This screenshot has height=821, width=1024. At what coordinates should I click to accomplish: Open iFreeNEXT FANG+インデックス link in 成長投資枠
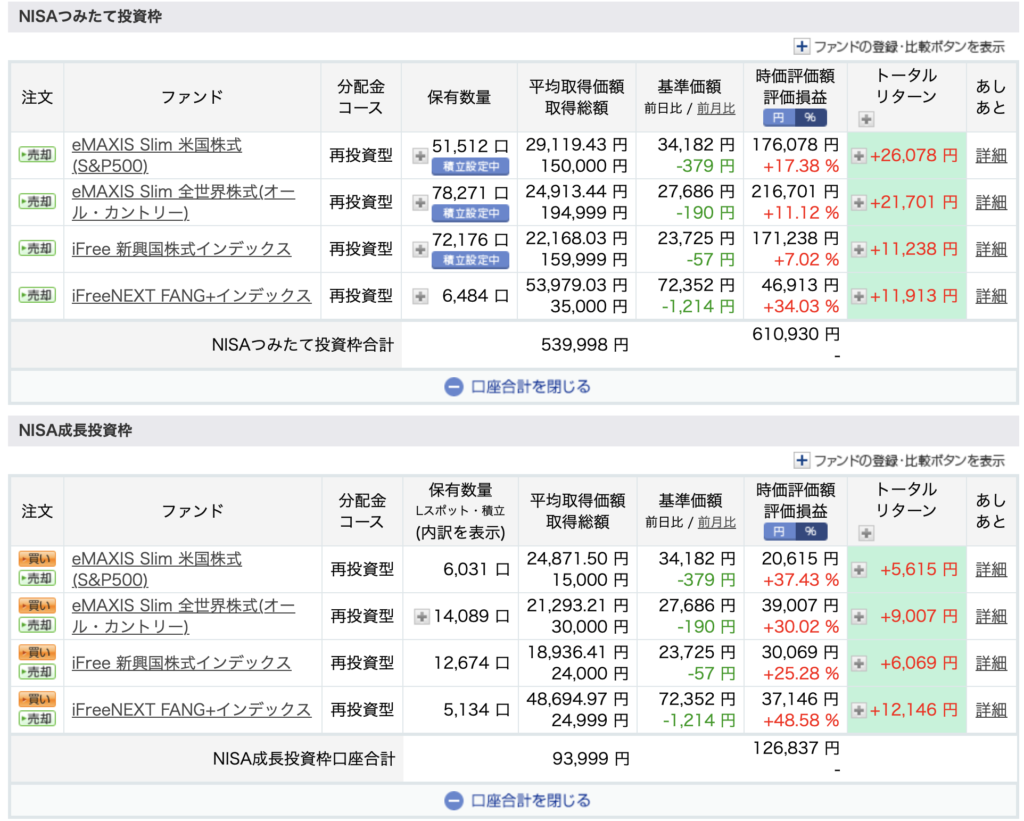pos(191,710)
